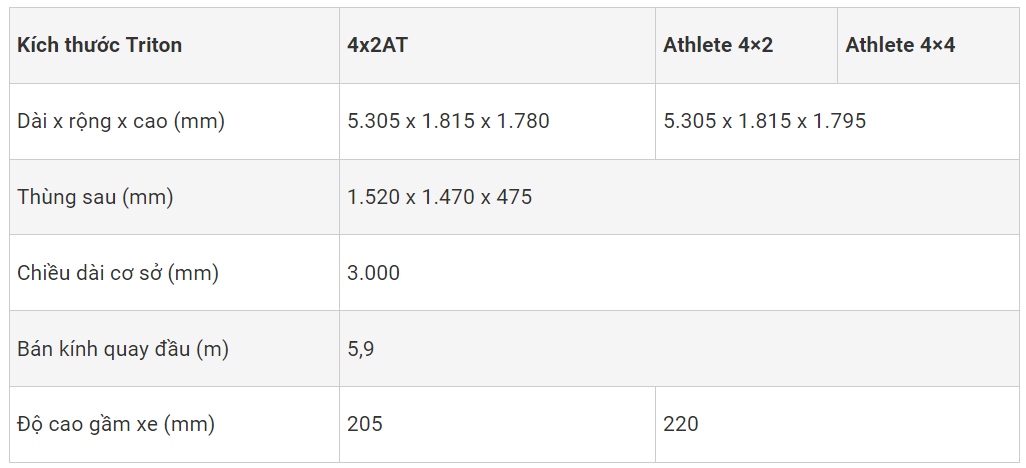Select the 1.520 x 1.470 x 475 cell
Viewport: 1026px width, 468px height.
440,197
